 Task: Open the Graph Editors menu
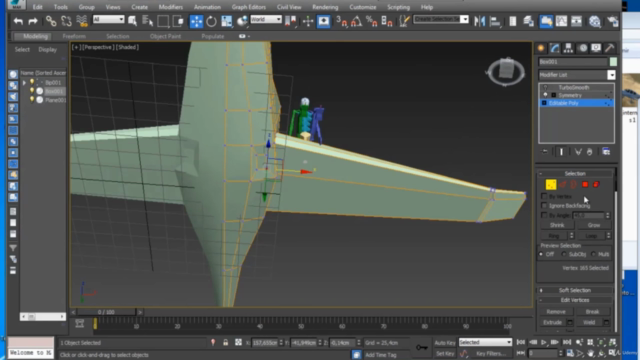249,7
